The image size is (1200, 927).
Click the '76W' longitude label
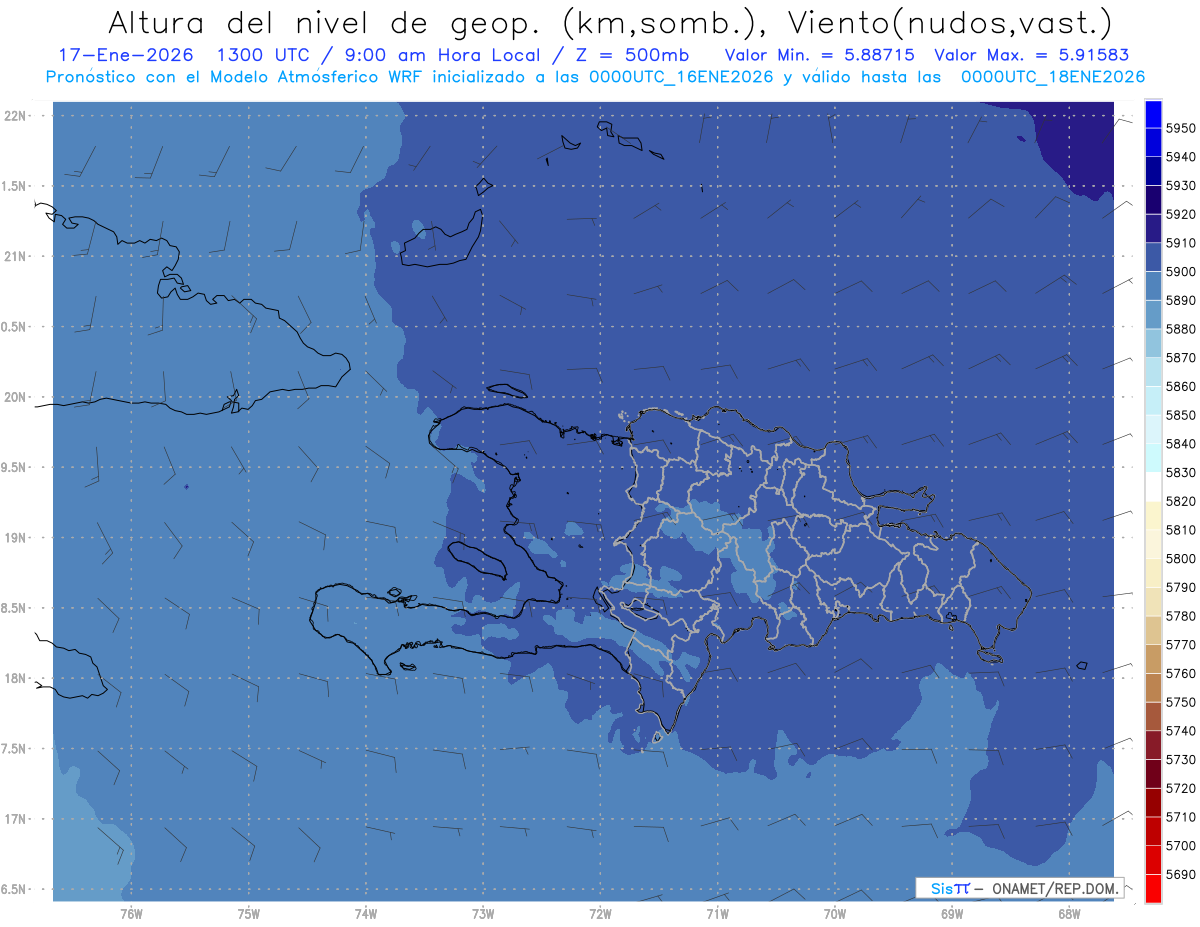click(x=131, y=914)
